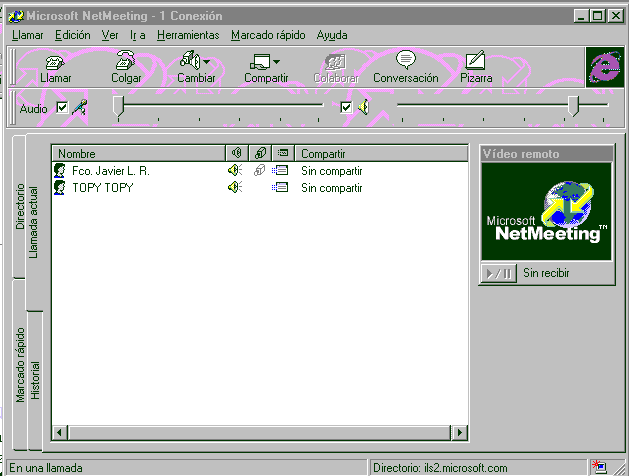Click the horizontal scrollbar track

click(x=260, y=432)
